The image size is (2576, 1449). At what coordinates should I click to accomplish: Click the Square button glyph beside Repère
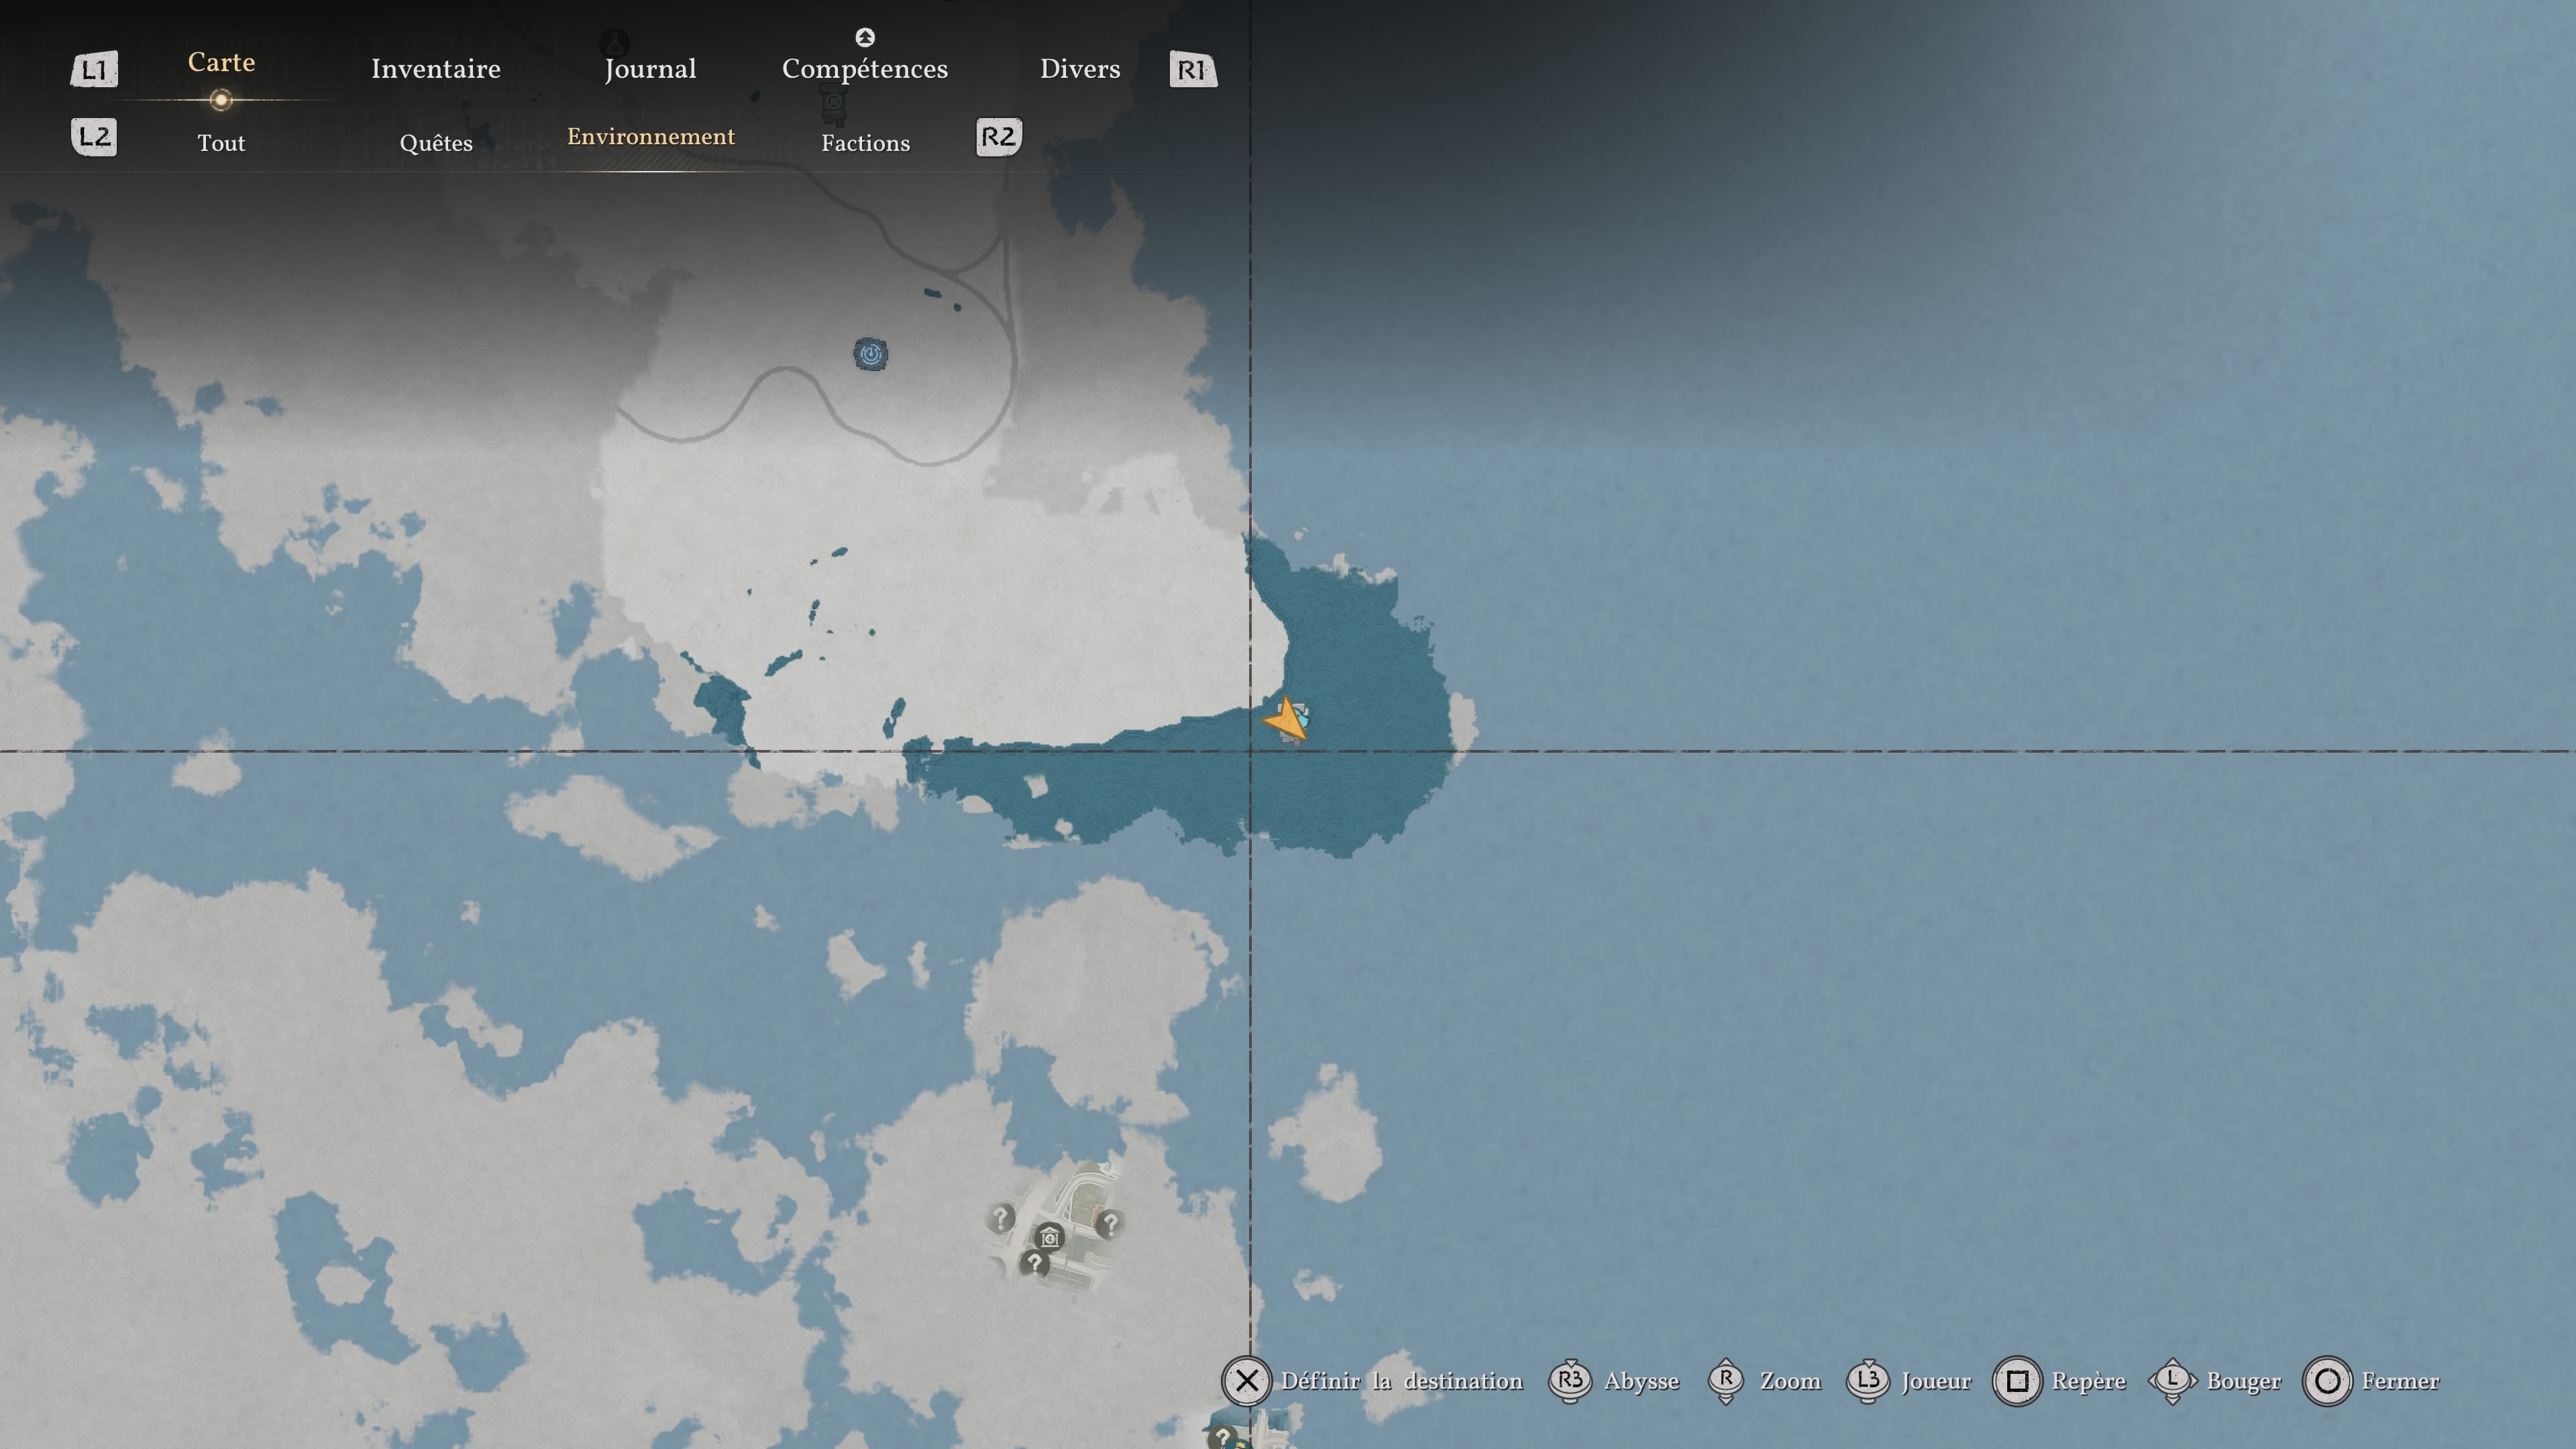point(2017,1381)
